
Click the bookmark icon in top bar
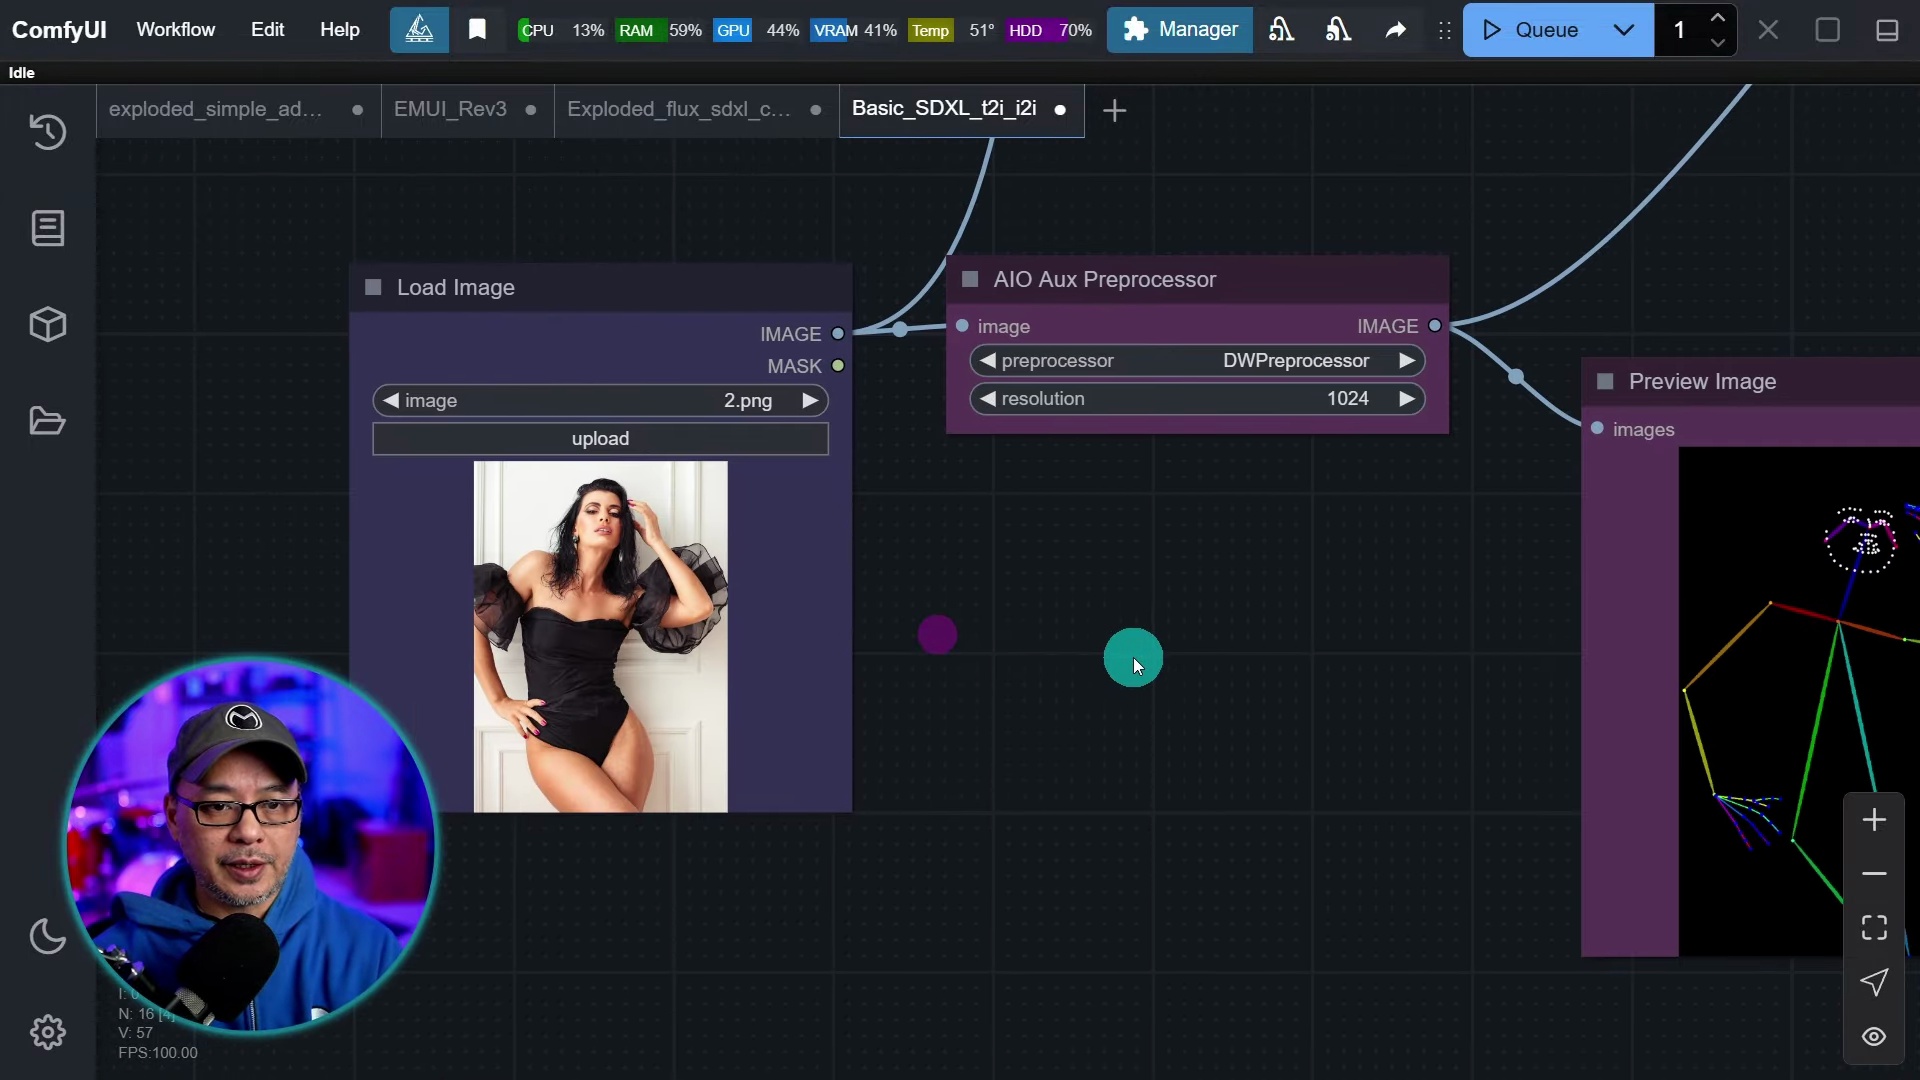(x=478, y=30)
